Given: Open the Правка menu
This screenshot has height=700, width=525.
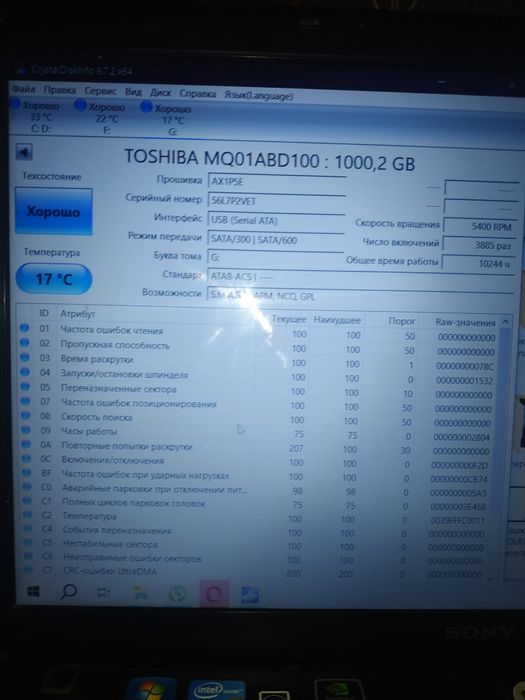Looking at the screenshot, I should click(x=59, y=91).
